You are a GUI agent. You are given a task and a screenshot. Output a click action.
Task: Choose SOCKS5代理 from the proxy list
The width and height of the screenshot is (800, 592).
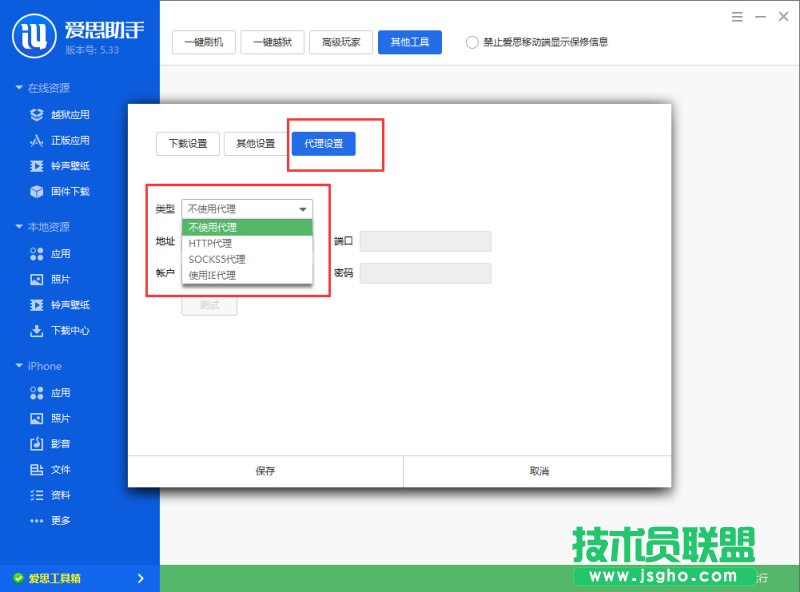click(215, 259)
